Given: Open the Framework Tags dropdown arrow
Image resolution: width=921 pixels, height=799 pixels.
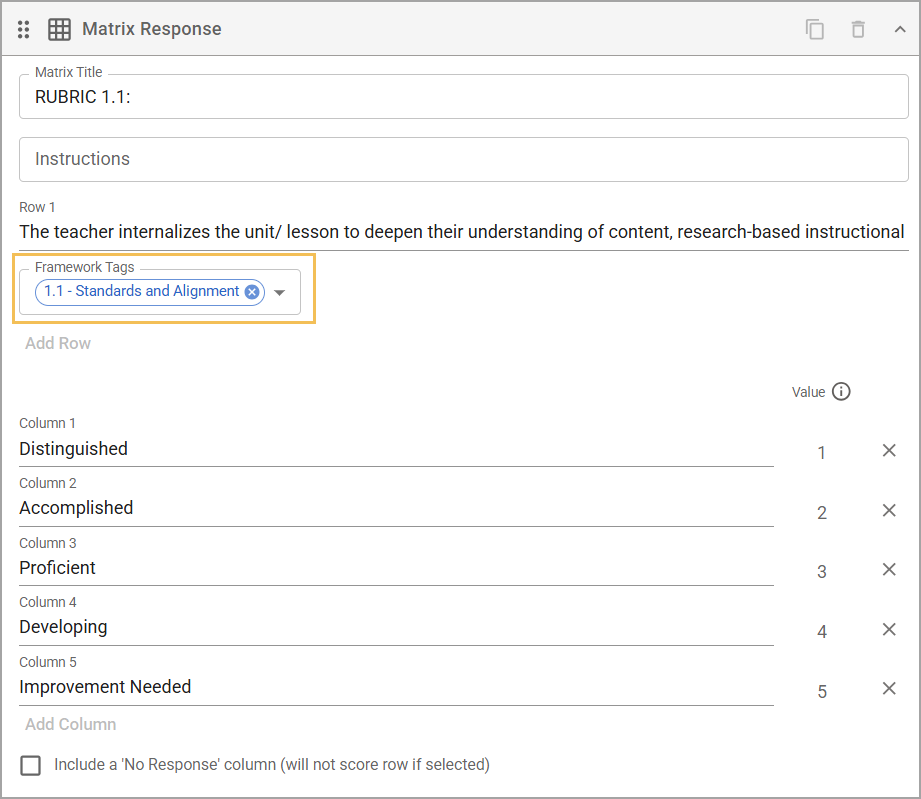Looking at the screenshot, I should [x=280, y=293].
